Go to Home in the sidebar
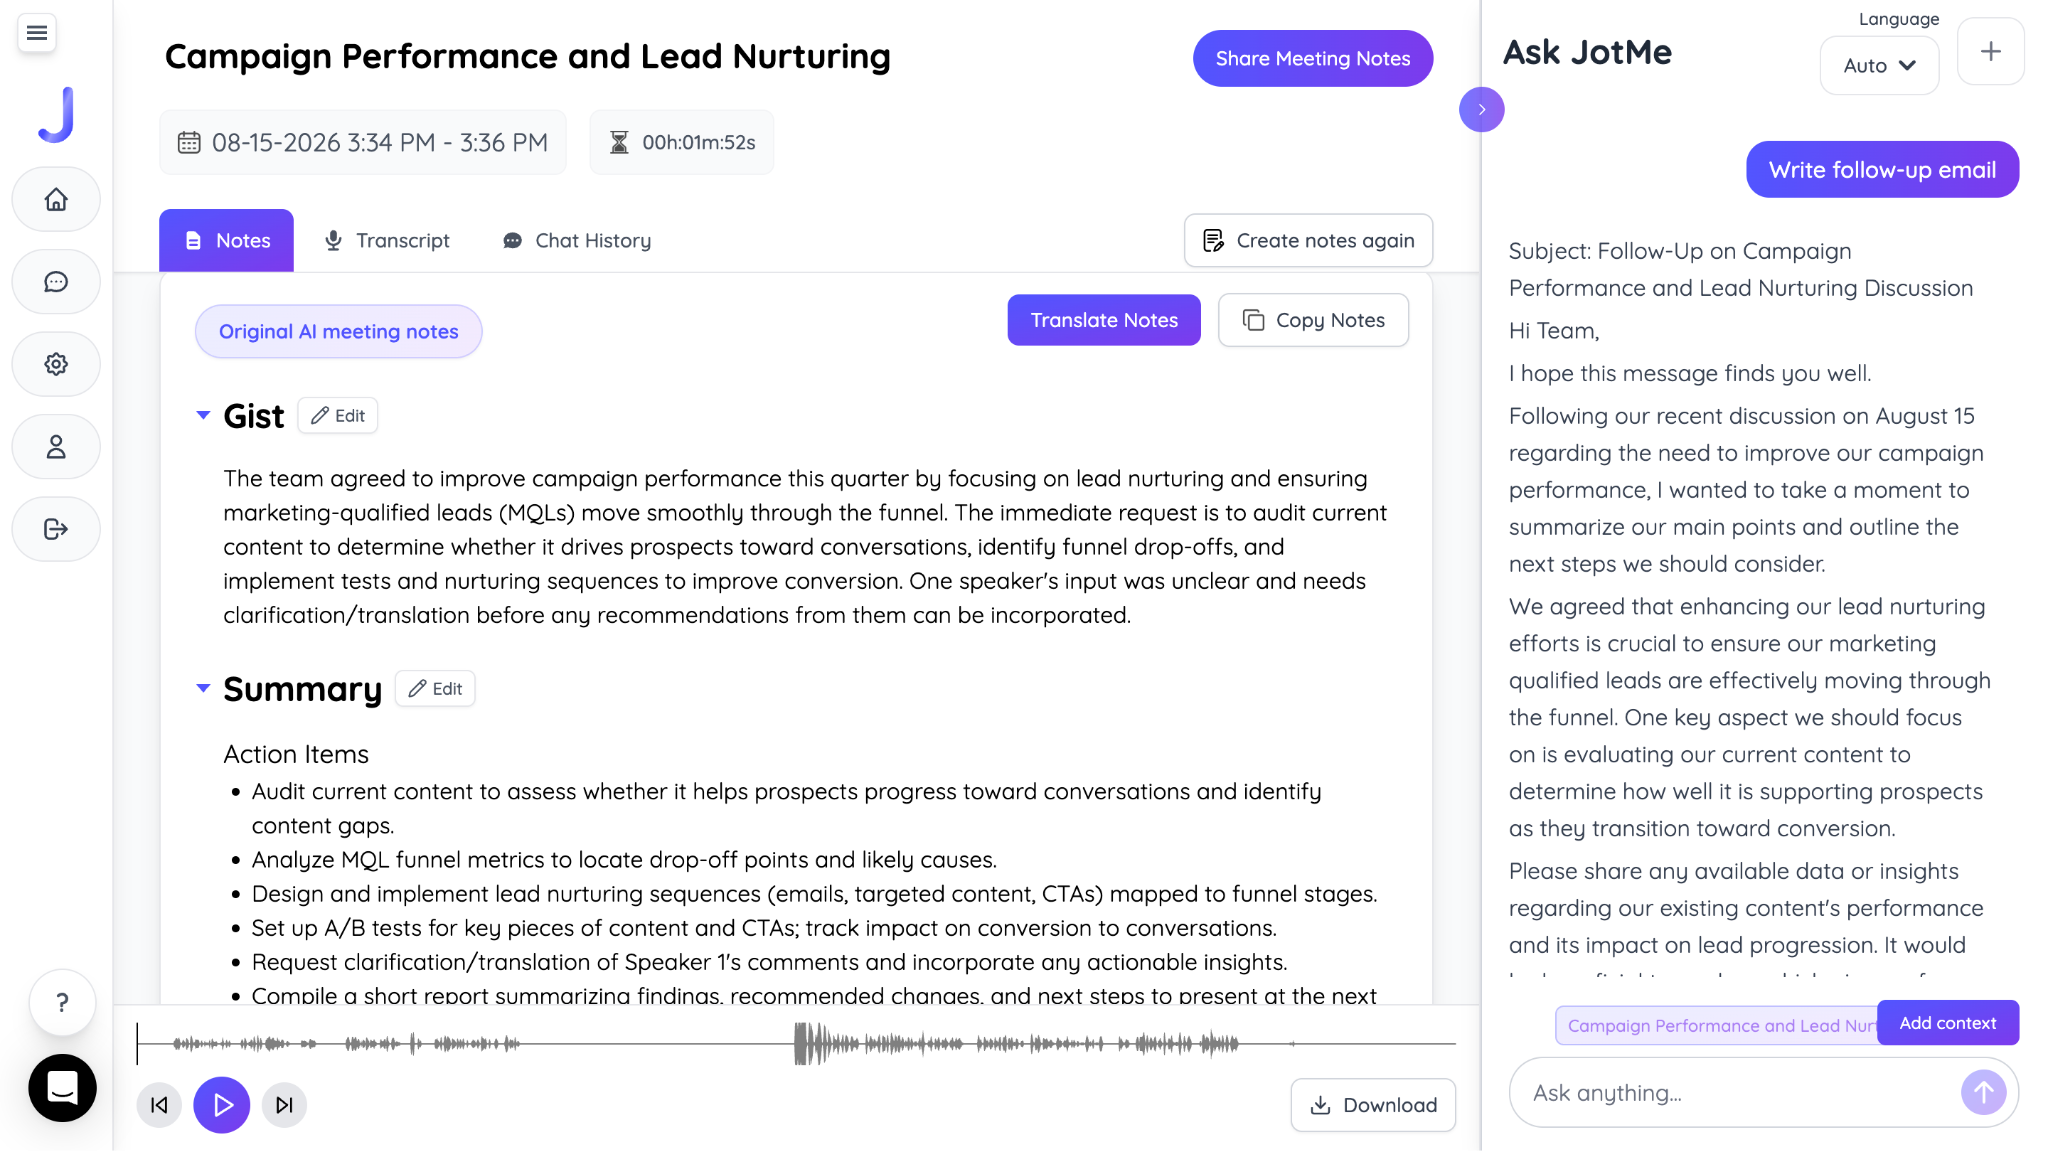The width and height of the screenshot is (2048, 1151). coord(56,199)
